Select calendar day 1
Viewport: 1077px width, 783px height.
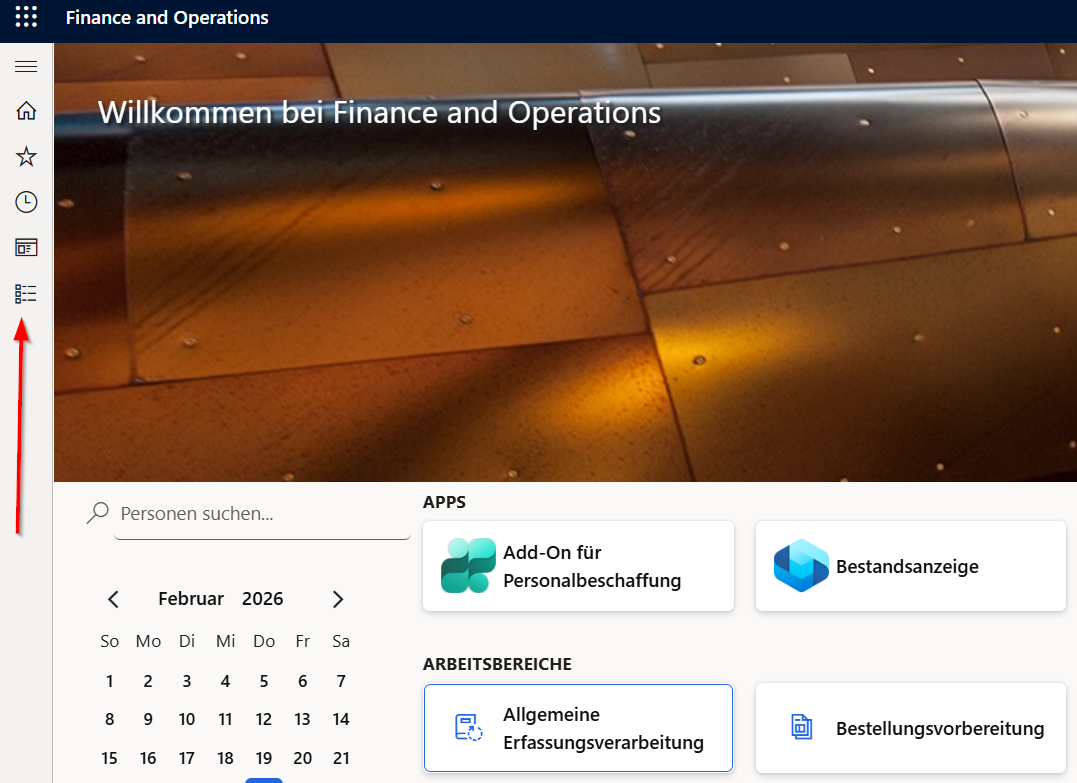pos(109,681)
